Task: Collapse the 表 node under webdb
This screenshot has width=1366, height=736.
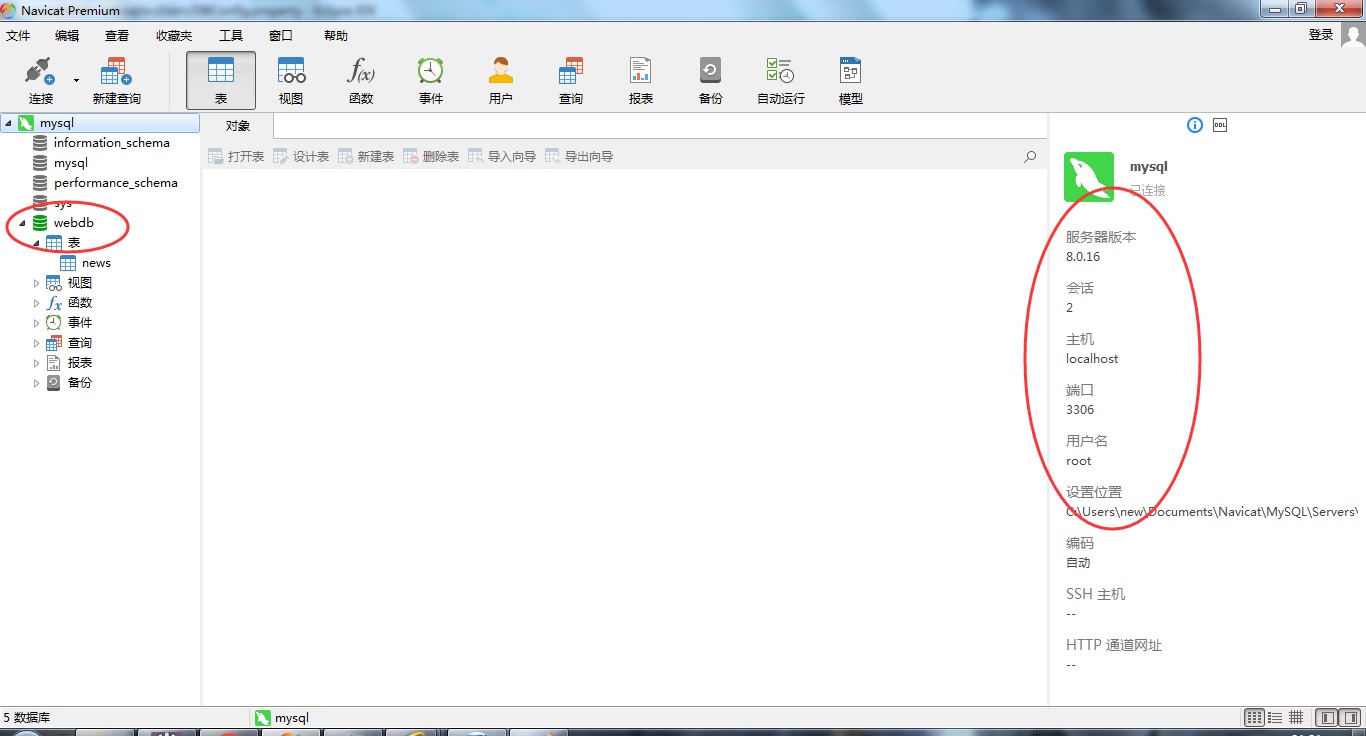Action: [36, 243]
